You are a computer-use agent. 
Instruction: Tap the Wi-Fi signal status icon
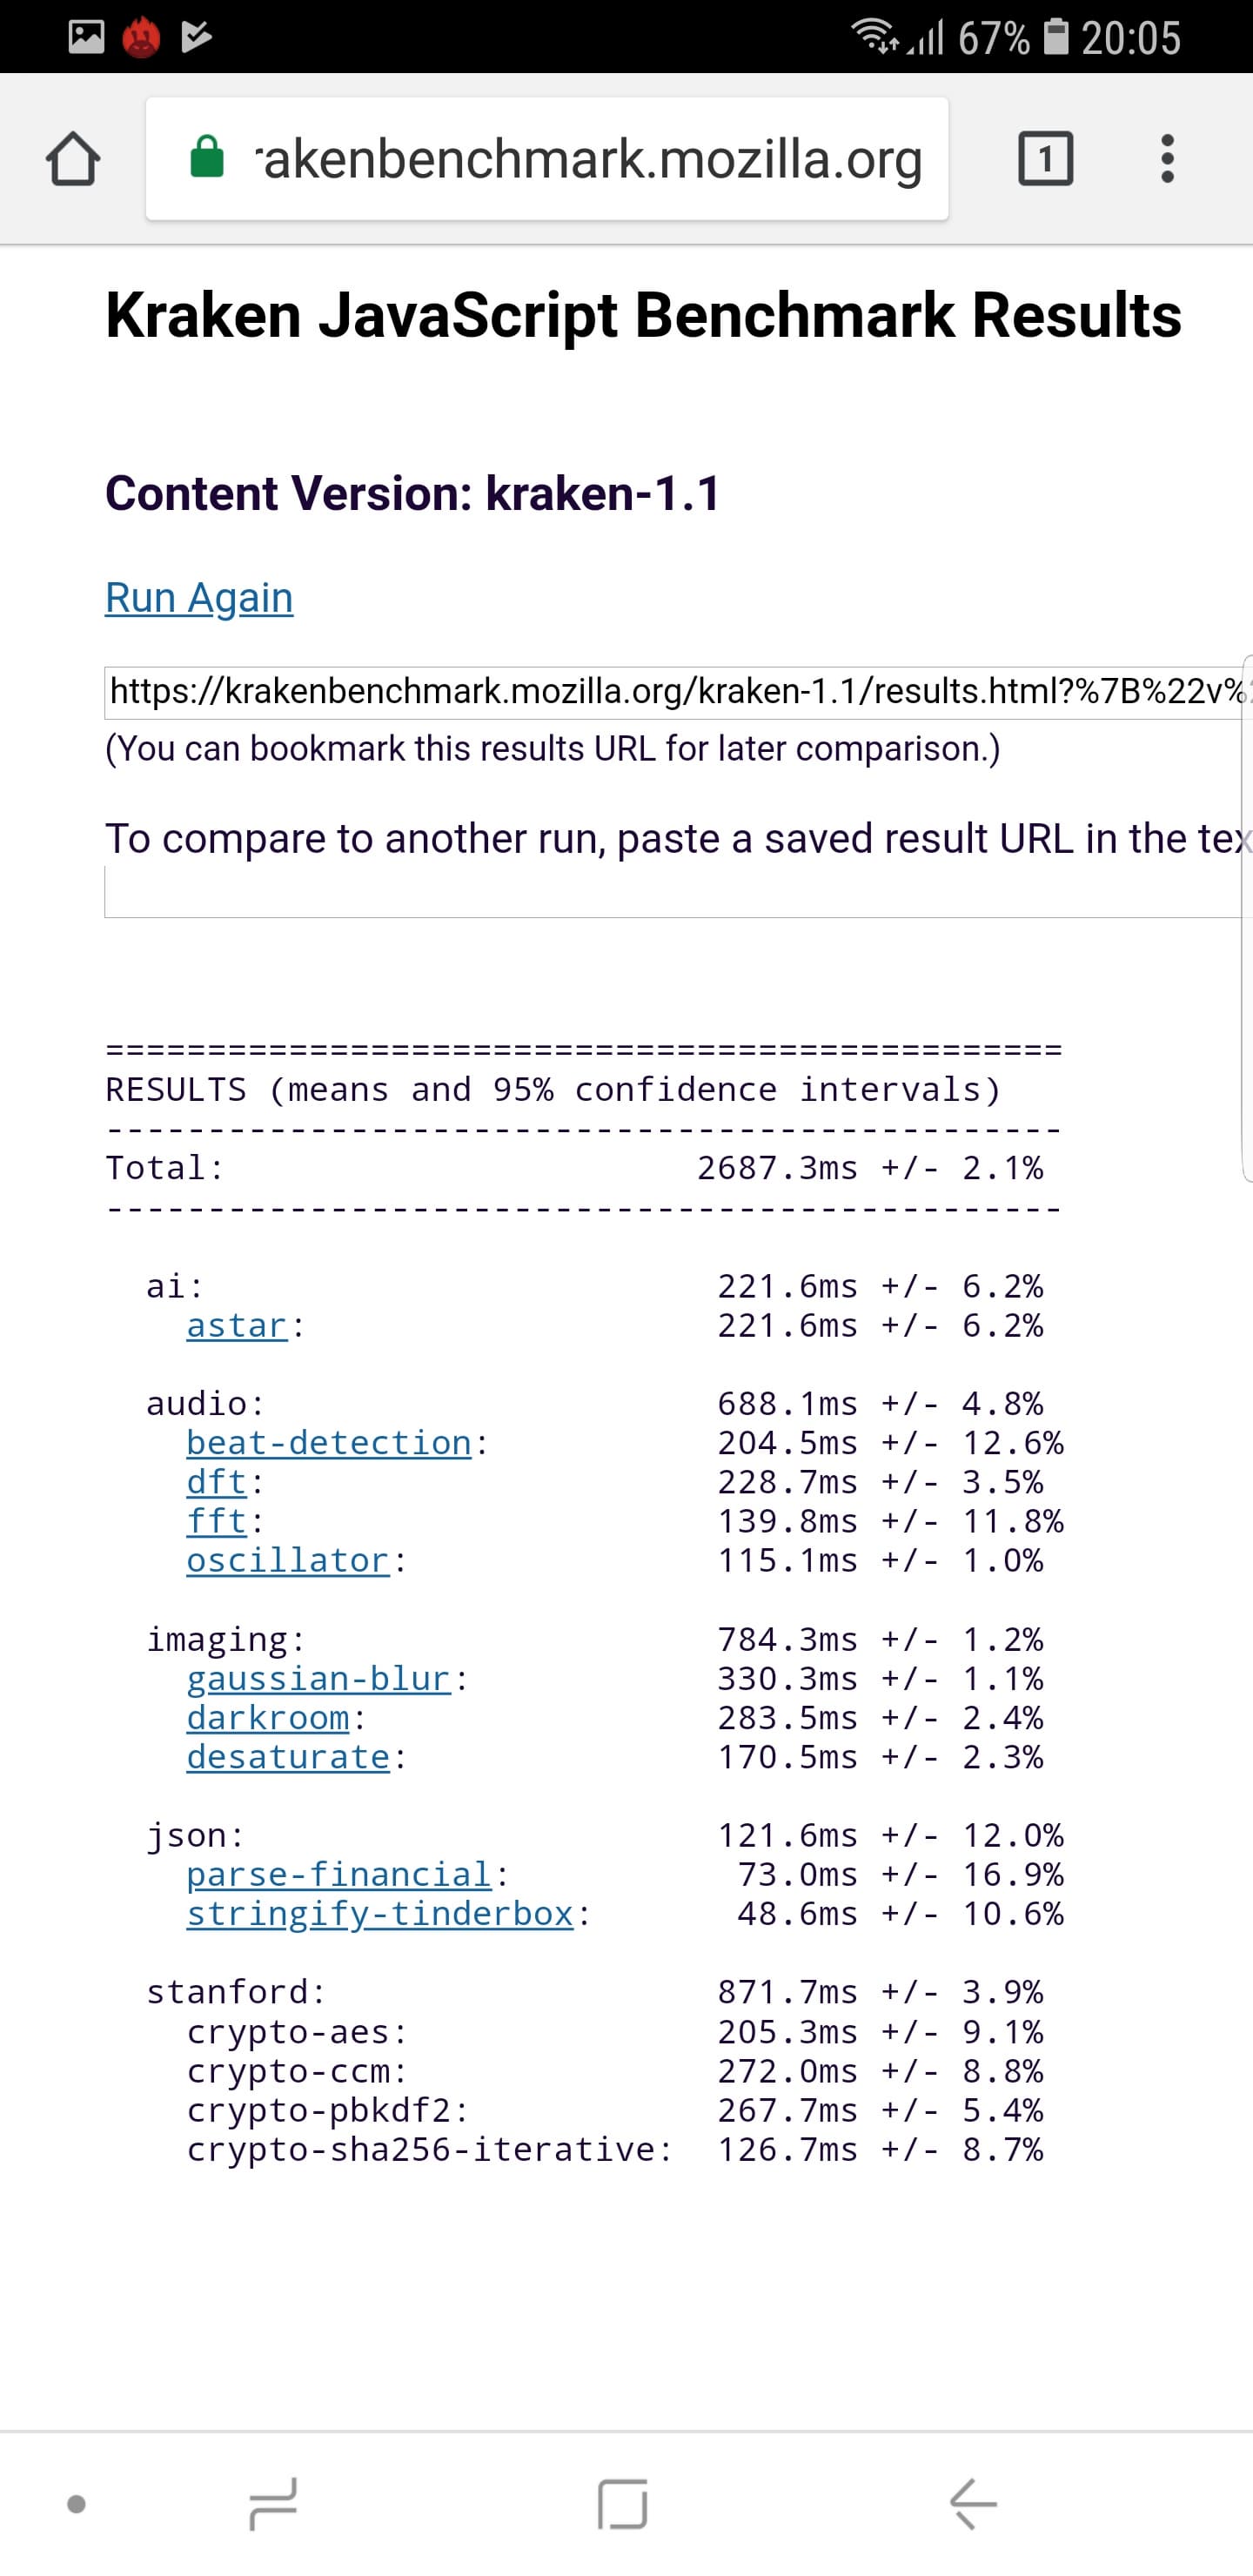874,37
